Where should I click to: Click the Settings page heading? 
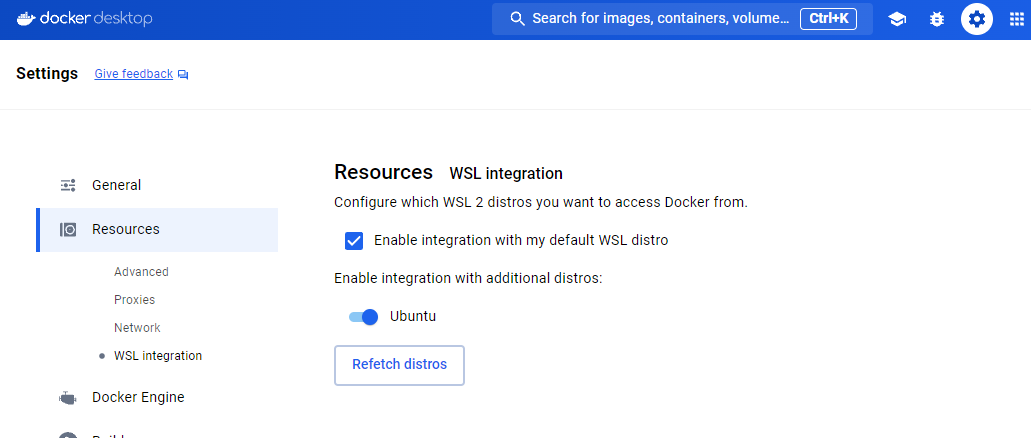click(47, 73)
